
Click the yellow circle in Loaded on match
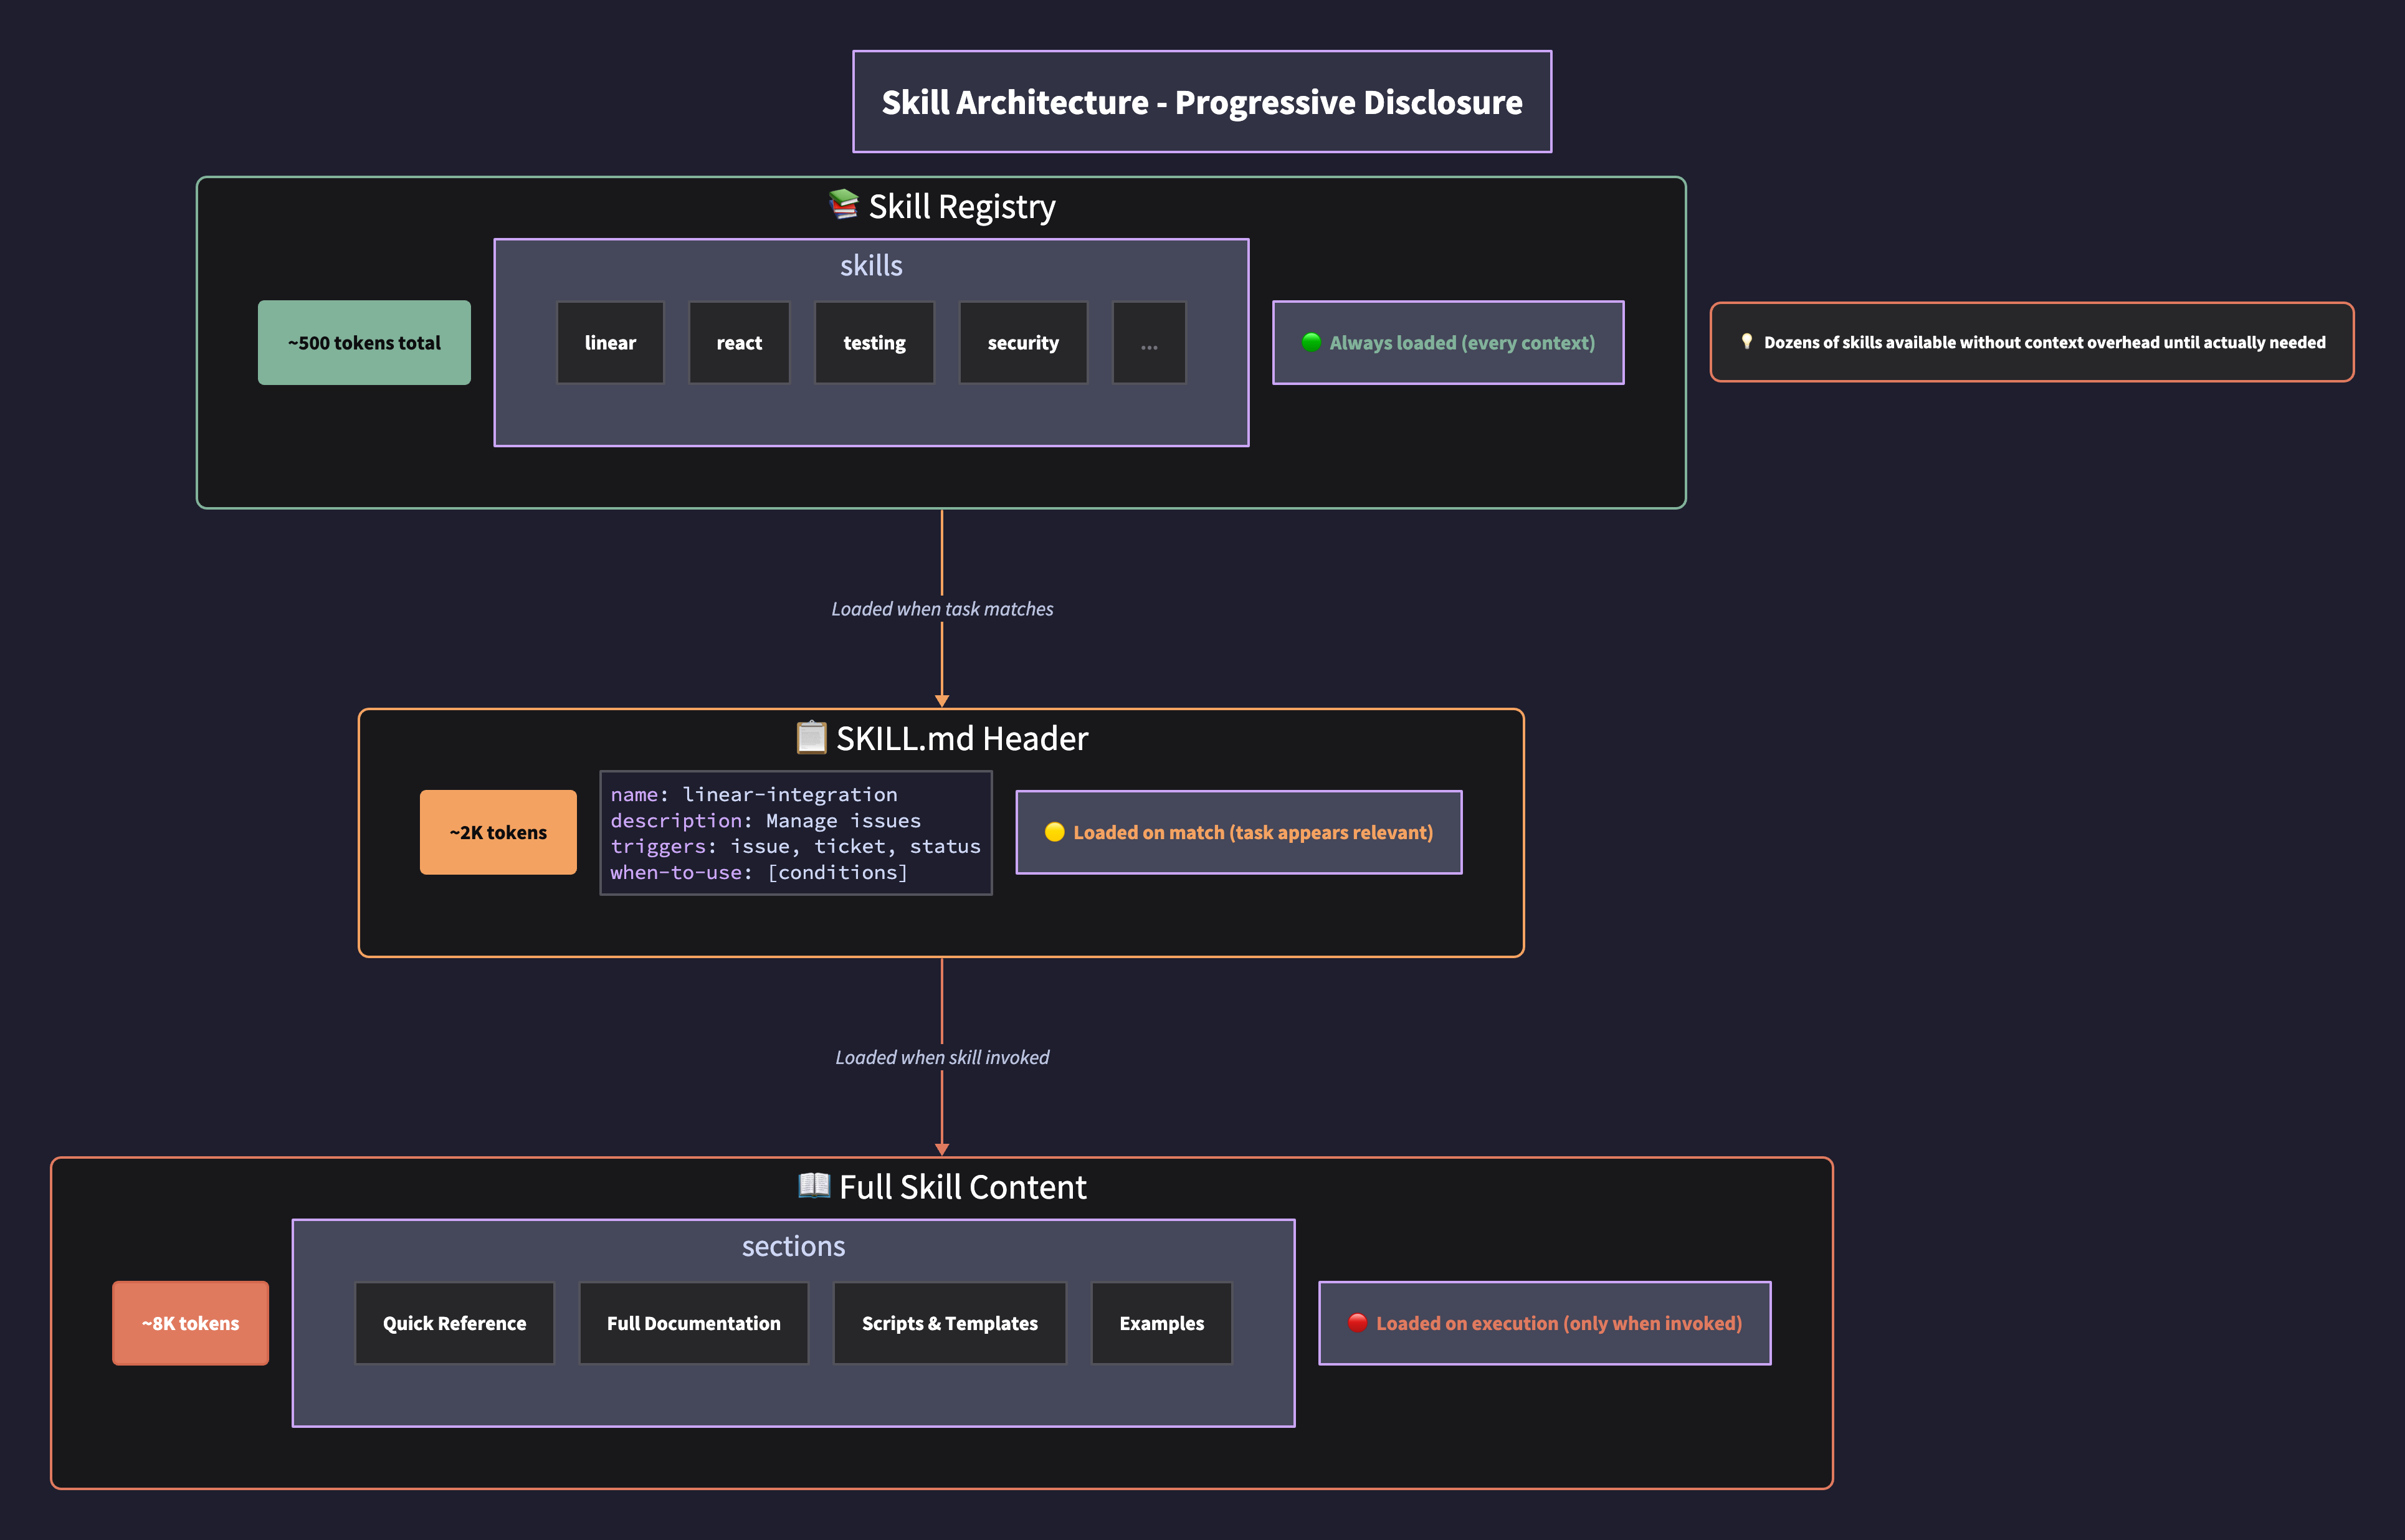(1054, 832)
